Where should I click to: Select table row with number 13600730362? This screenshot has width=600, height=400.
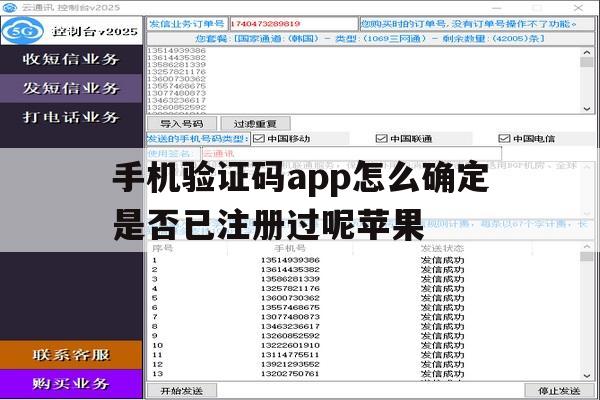[x=364, y=298]
